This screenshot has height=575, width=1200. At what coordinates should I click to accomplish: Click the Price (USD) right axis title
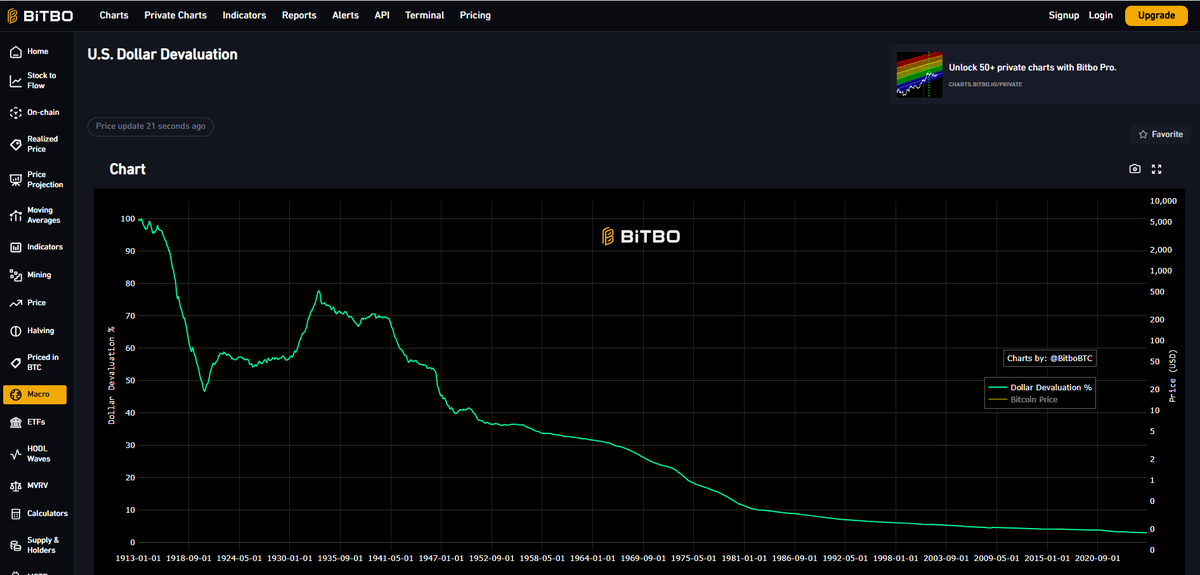[1173, 375]
